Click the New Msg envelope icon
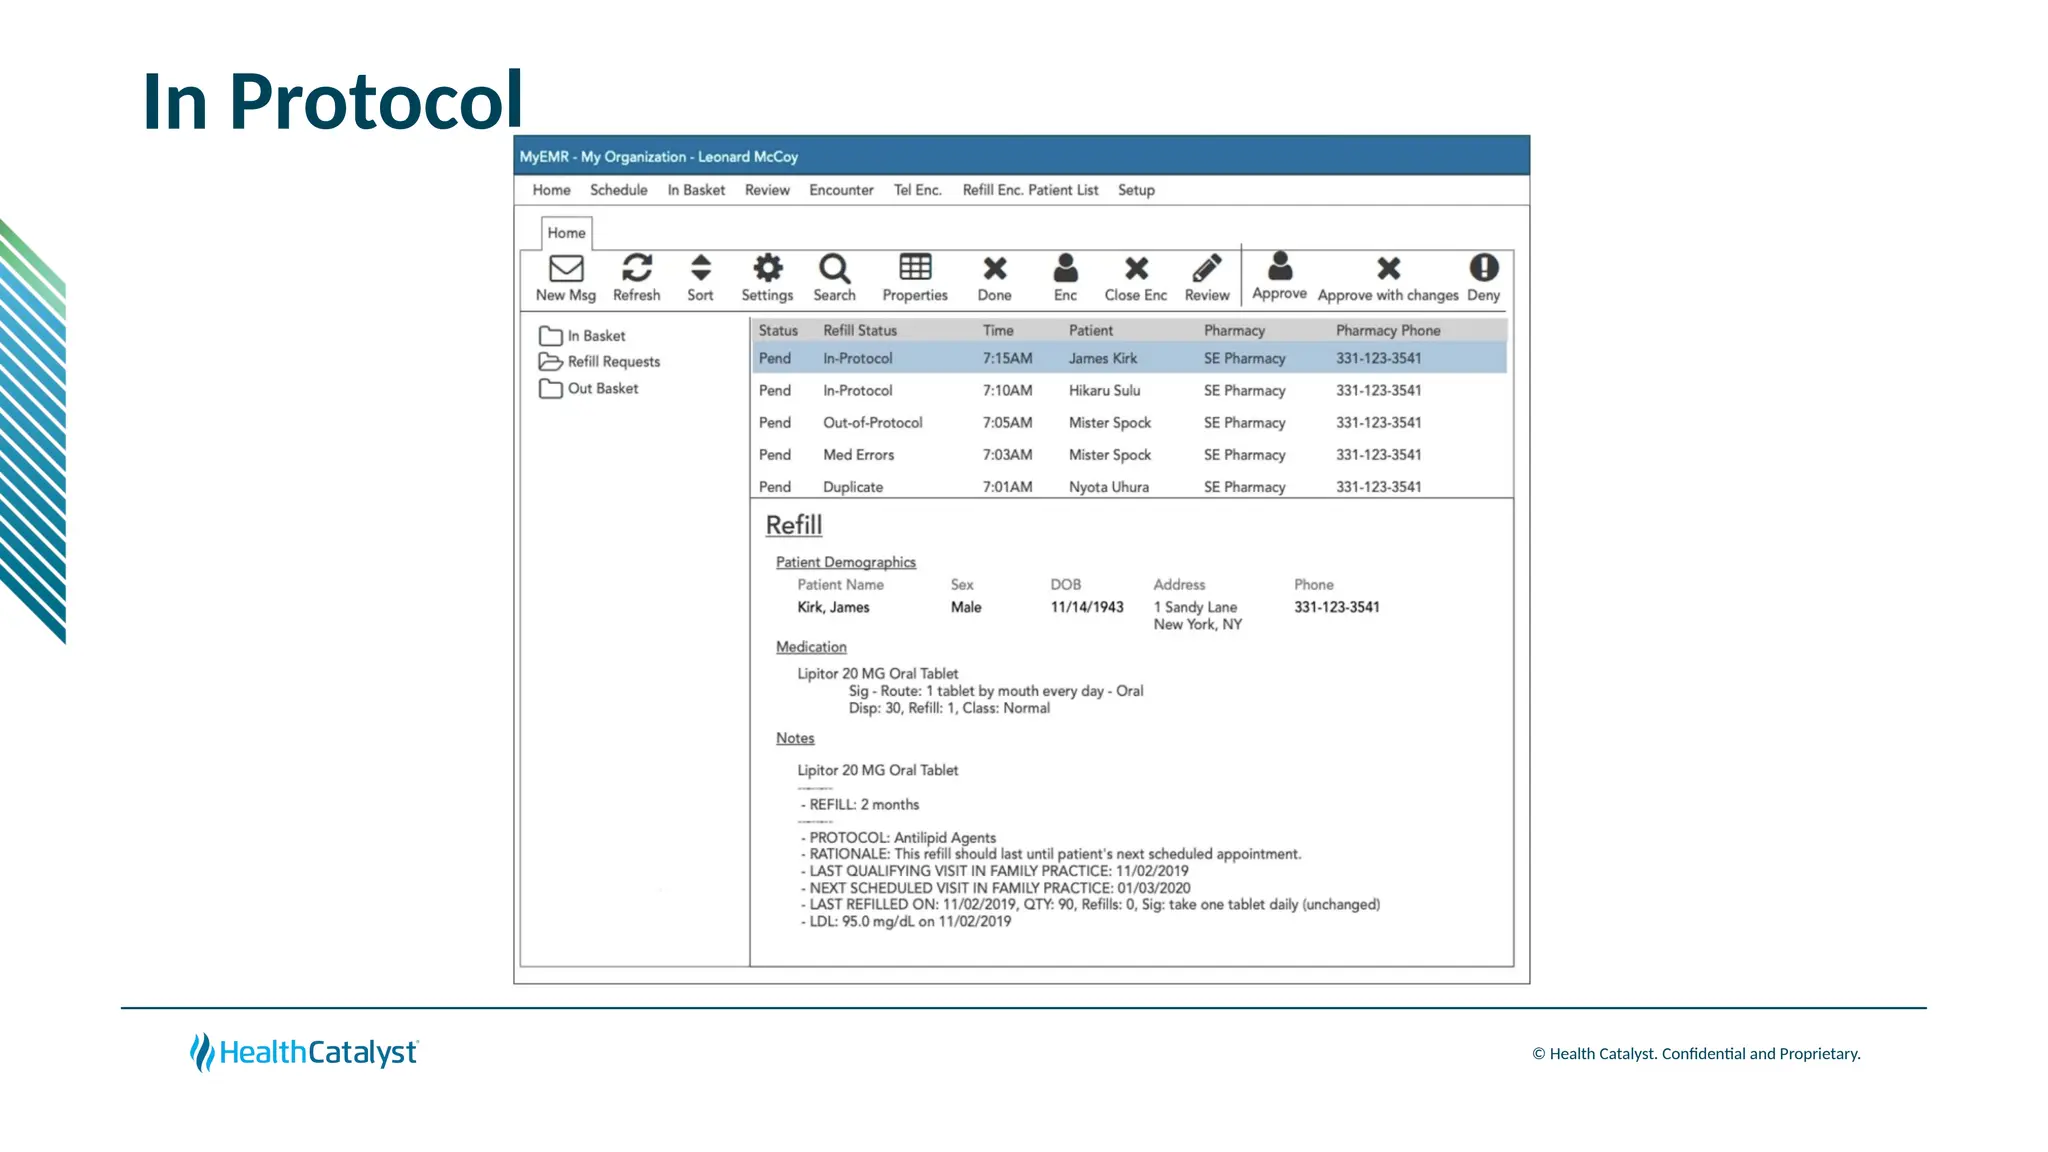Image resolution: width=2048 pixels, height=1152 pixels. tap(566, 269)
